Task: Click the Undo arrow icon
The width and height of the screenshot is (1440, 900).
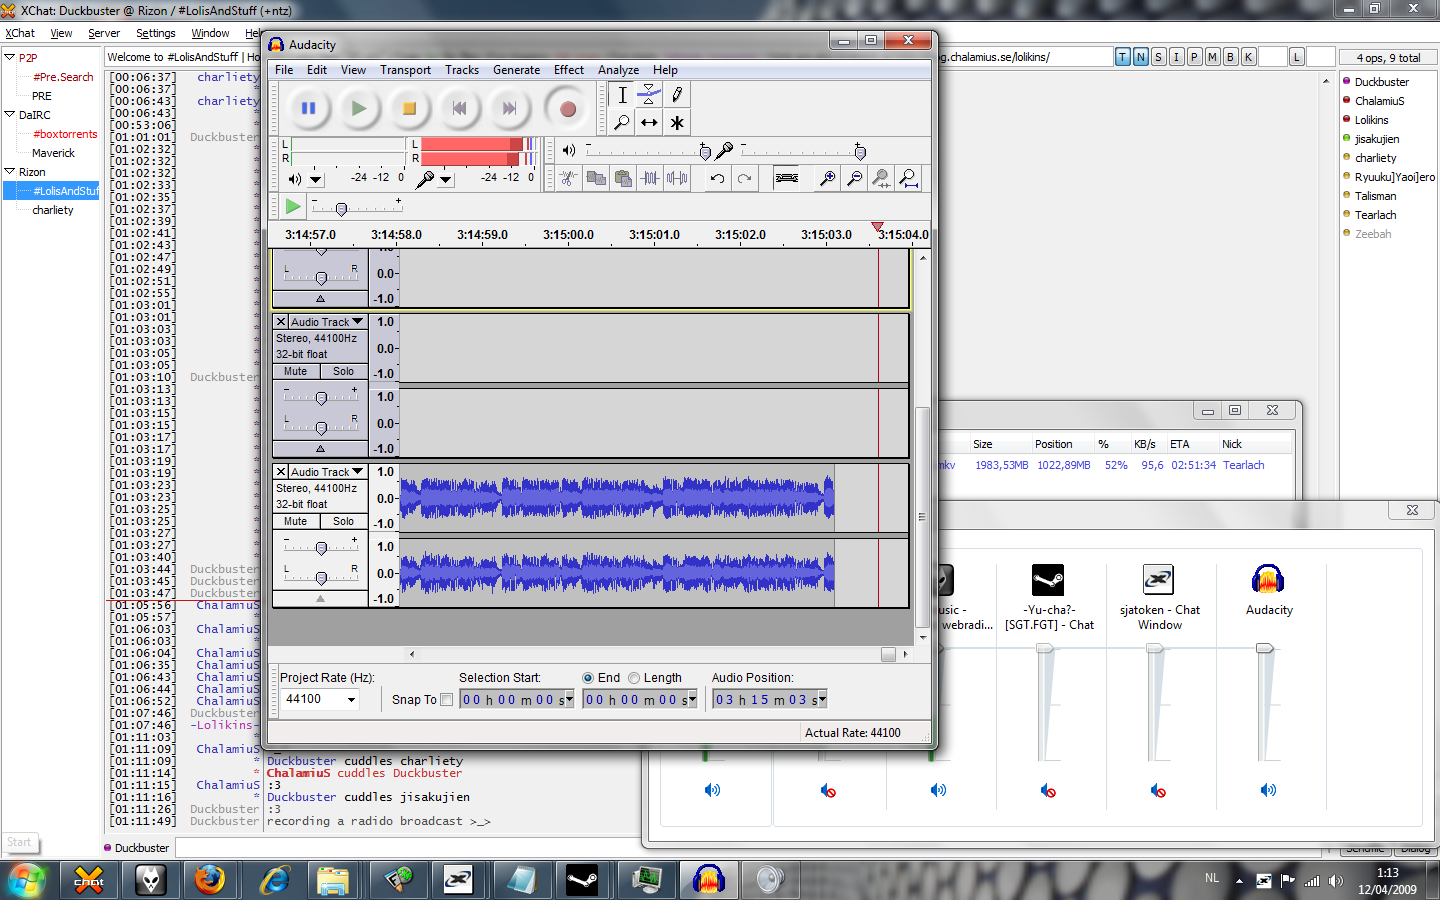Action: pyautogui.click(x=717, y=178)
